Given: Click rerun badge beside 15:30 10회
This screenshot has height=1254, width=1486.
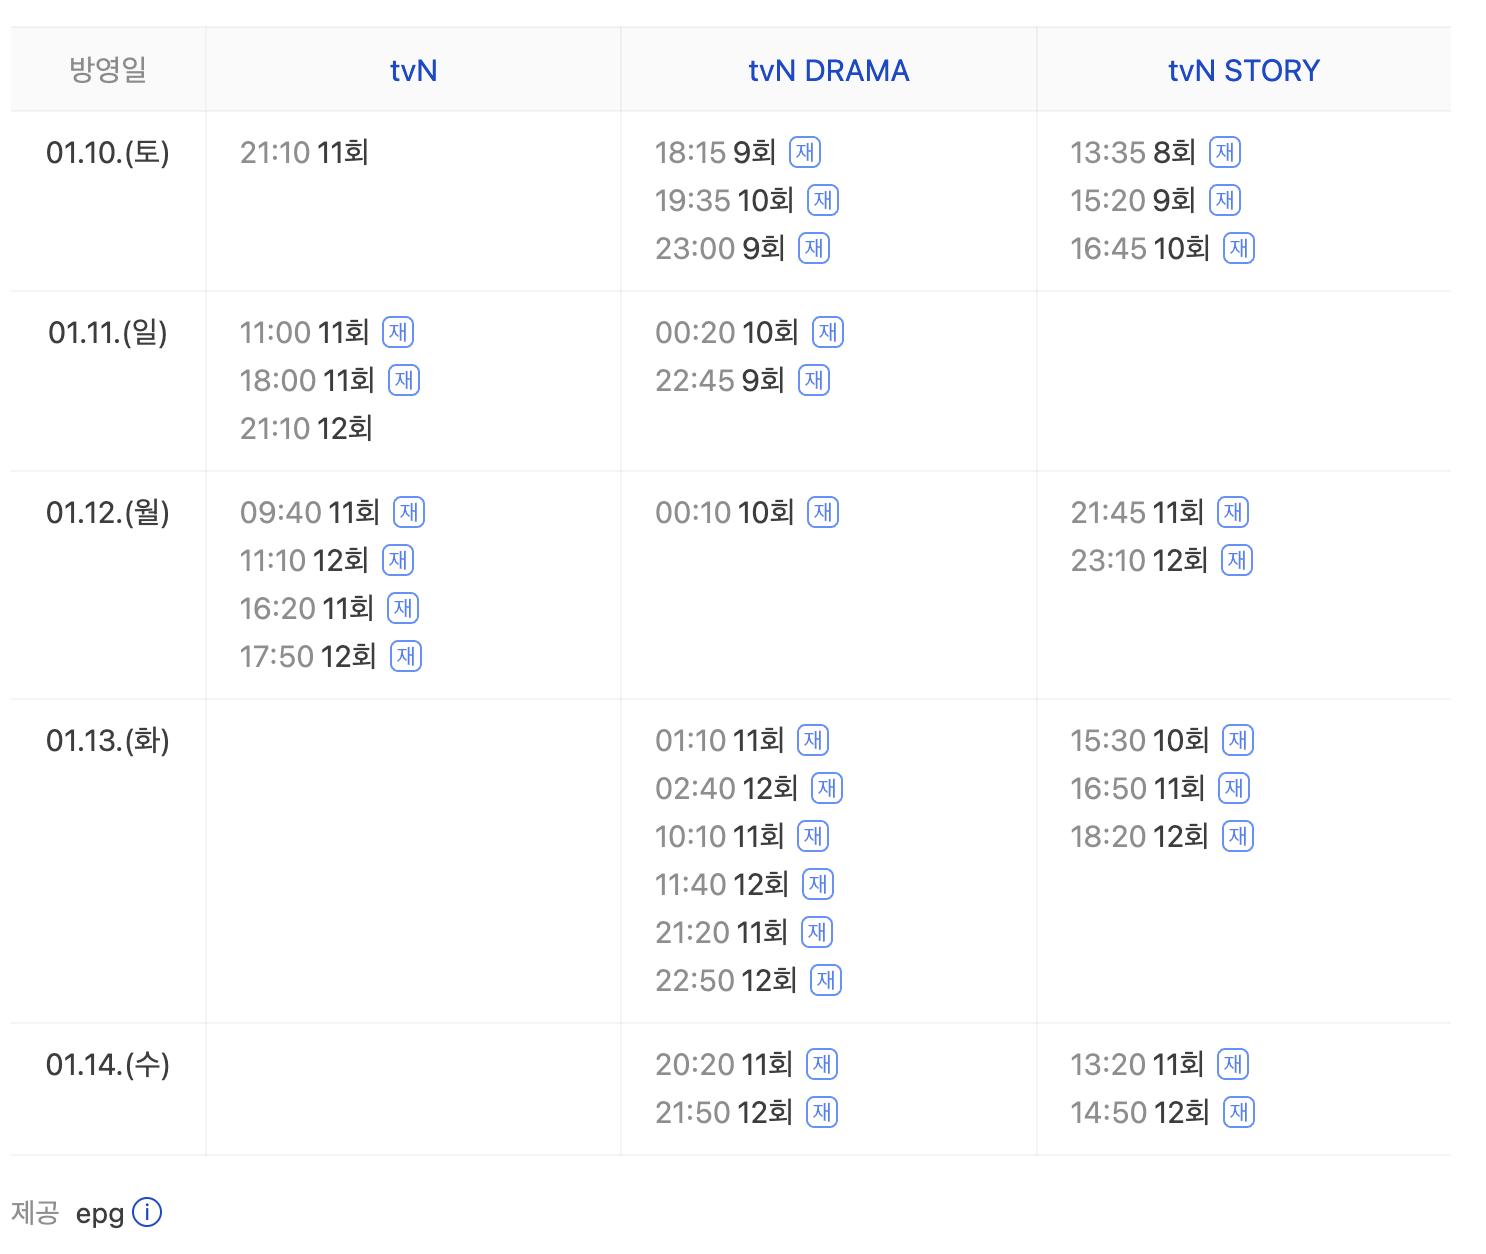Looking at the screenshot, I should (x=1238, y=740).
